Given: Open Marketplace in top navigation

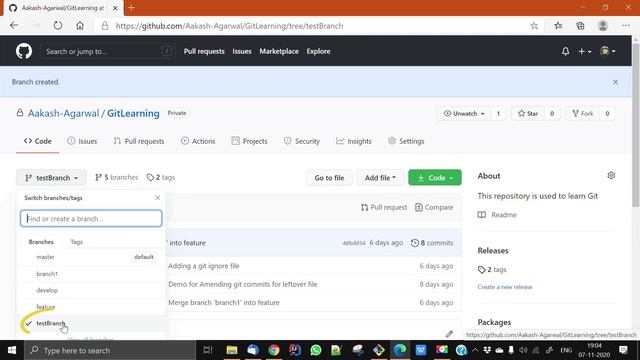Looking at the screenshot, I should coord(279,51).
